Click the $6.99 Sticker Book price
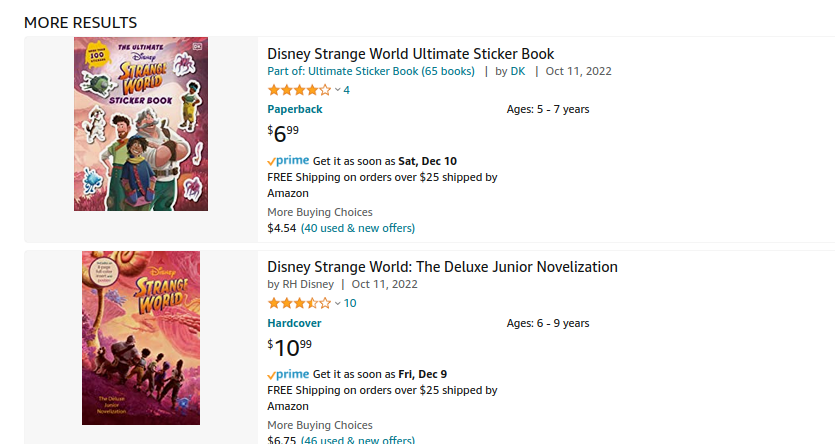This screenshot has height=444, width=835. 283,133
